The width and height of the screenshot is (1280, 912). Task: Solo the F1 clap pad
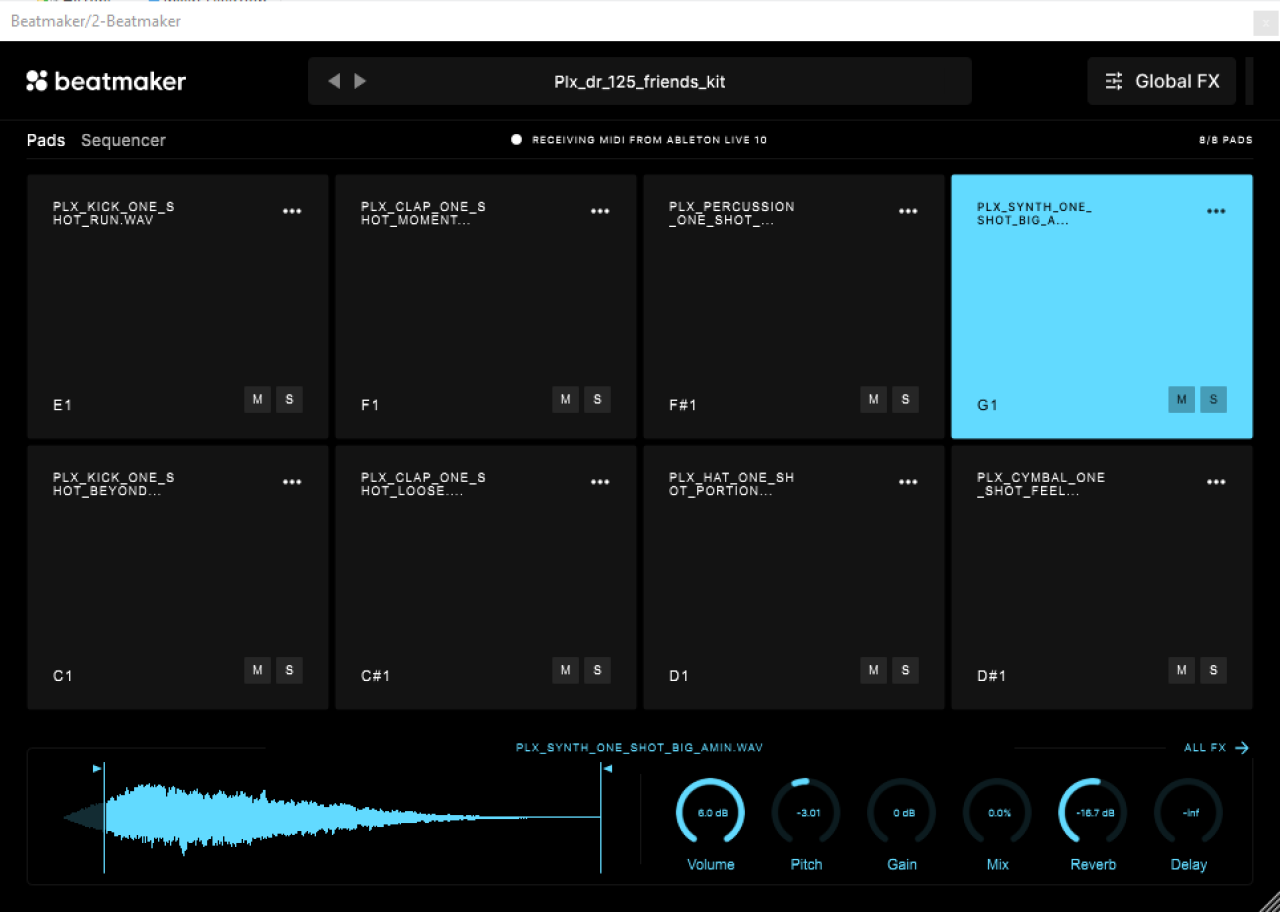pyautogui.click(x=597, y=399)
